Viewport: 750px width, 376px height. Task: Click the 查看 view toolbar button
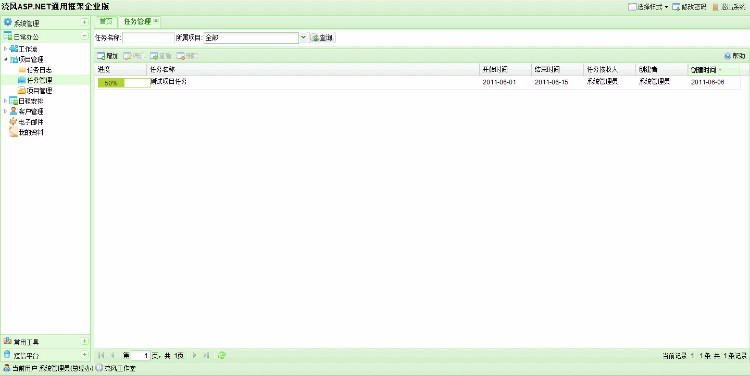tap(160, 56)
